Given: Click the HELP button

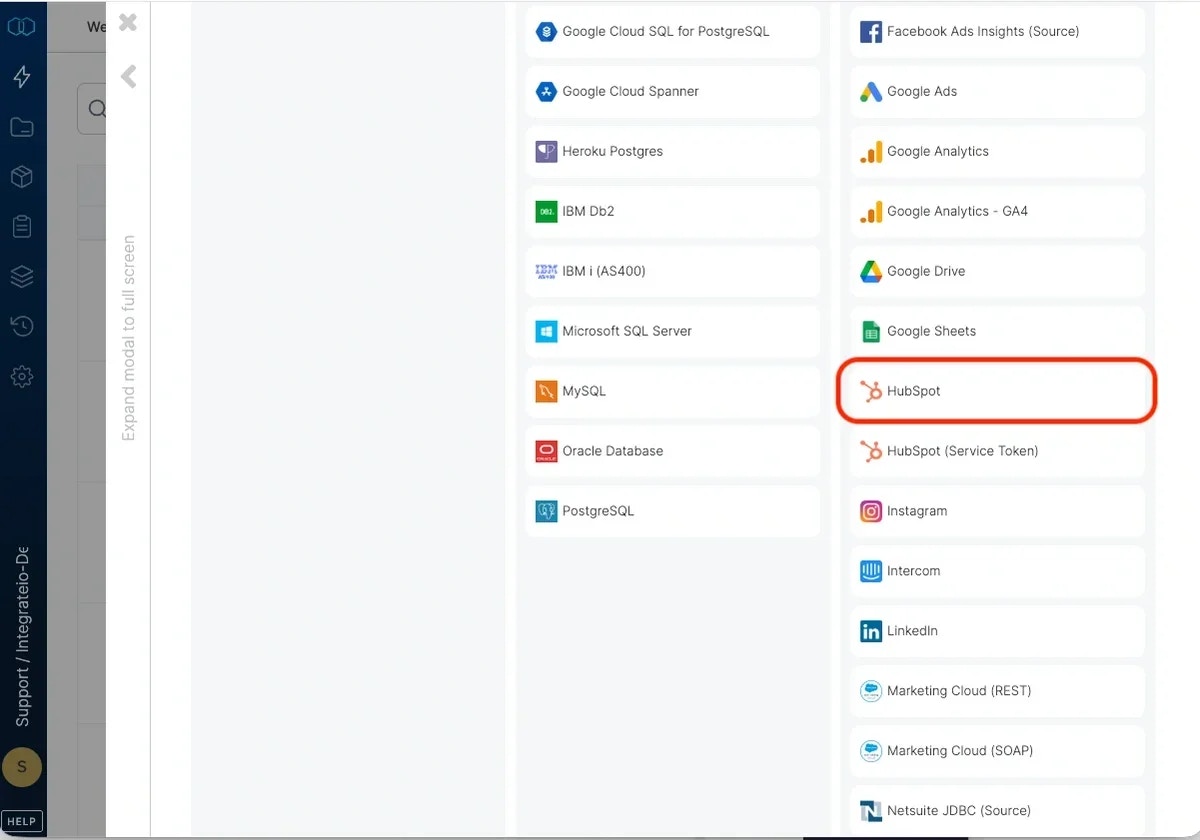Looking at the screenshot, I should pos(22,821).
